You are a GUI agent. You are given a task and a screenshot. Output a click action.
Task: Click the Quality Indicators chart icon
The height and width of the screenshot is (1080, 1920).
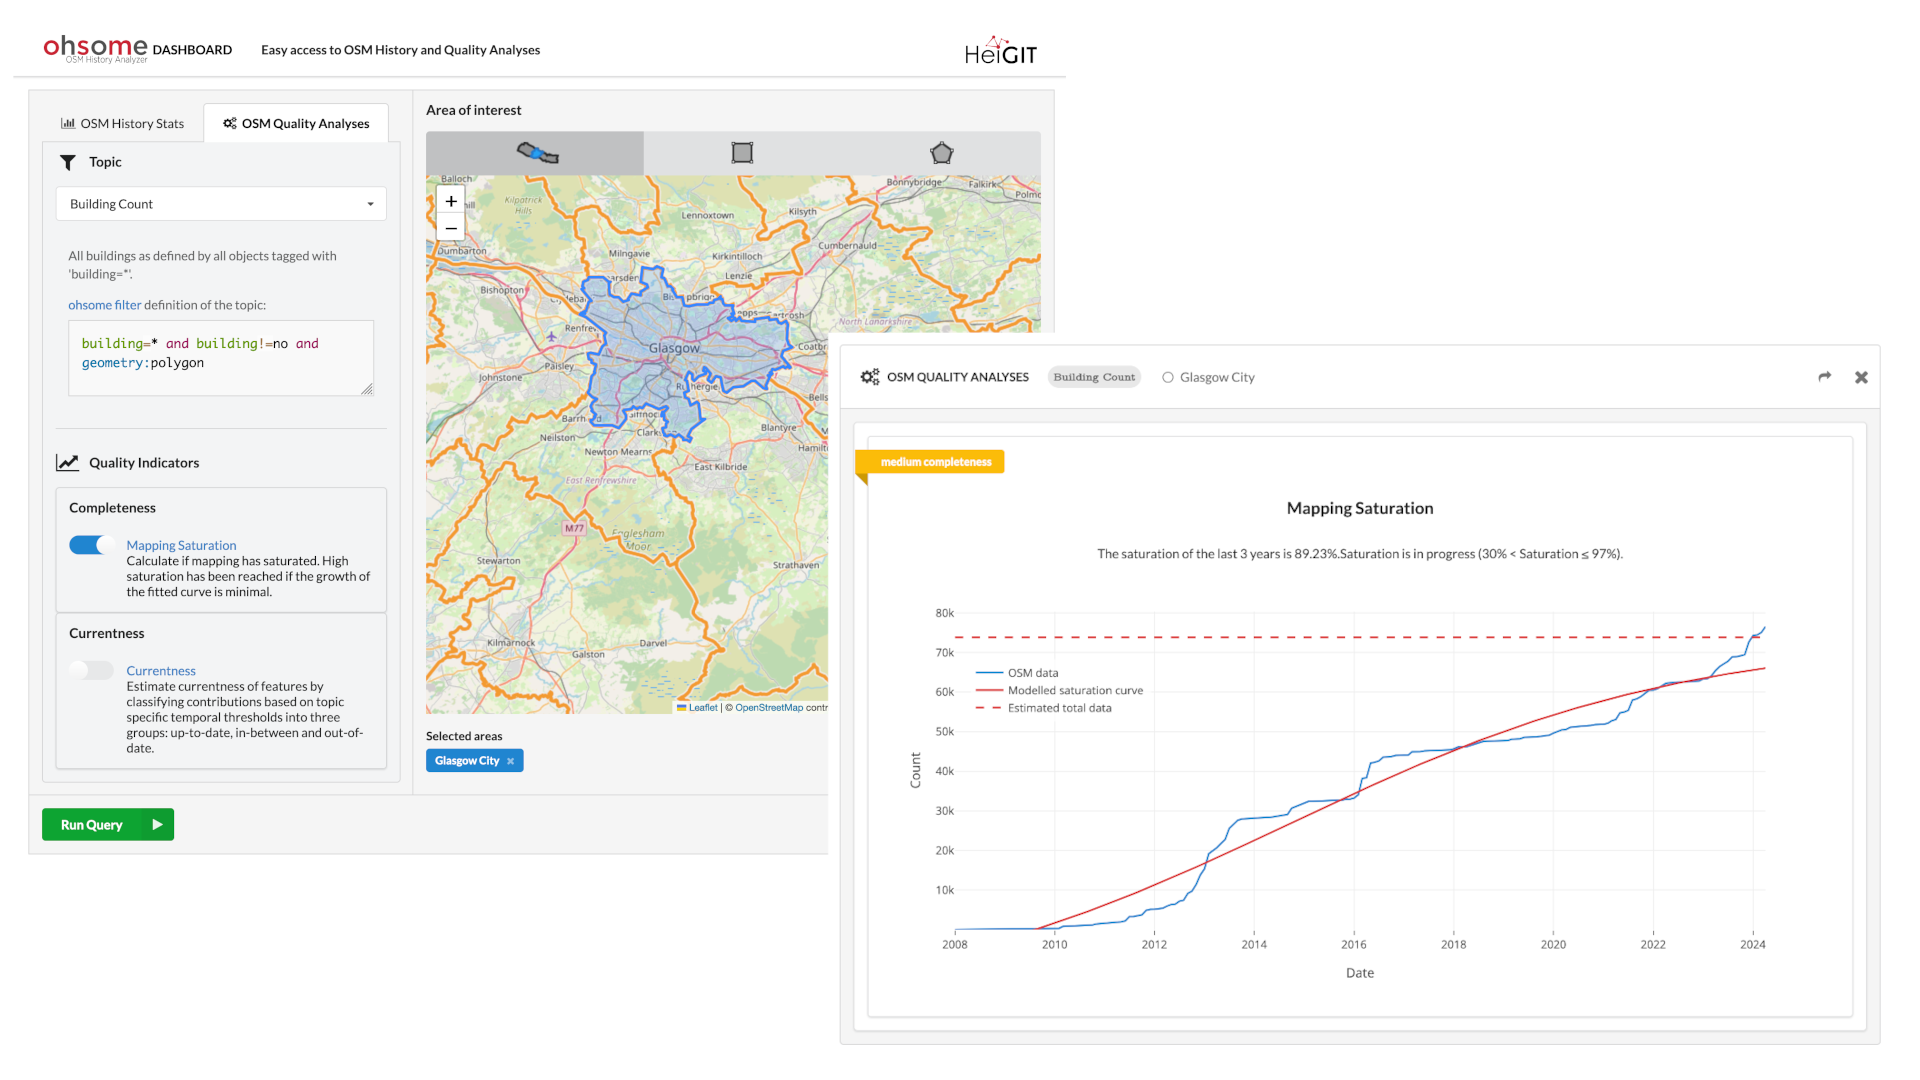[68, 463]
